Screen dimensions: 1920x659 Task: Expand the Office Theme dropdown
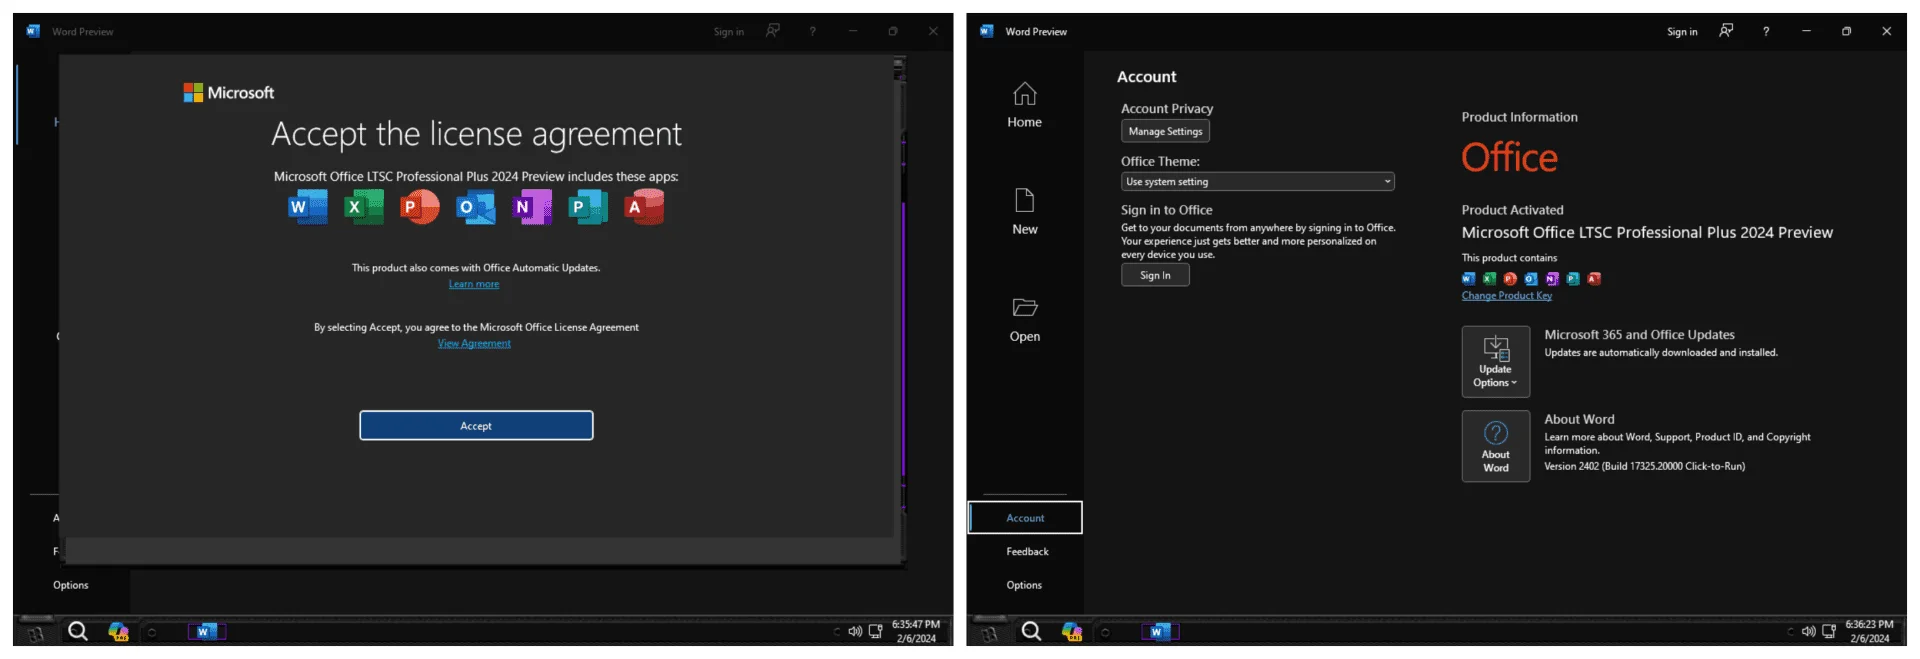pos(1257,182)
